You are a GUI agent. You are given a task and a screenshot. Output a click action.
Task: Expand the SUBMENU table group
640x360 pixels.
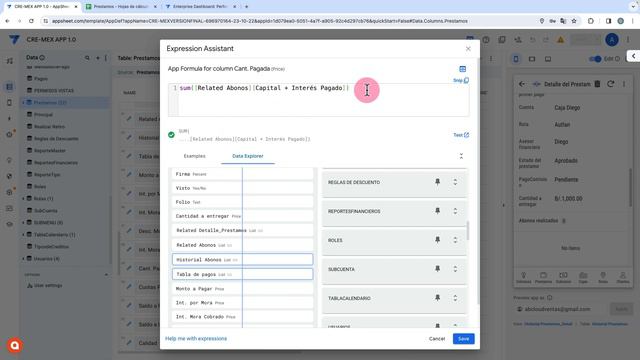(24, 223)
